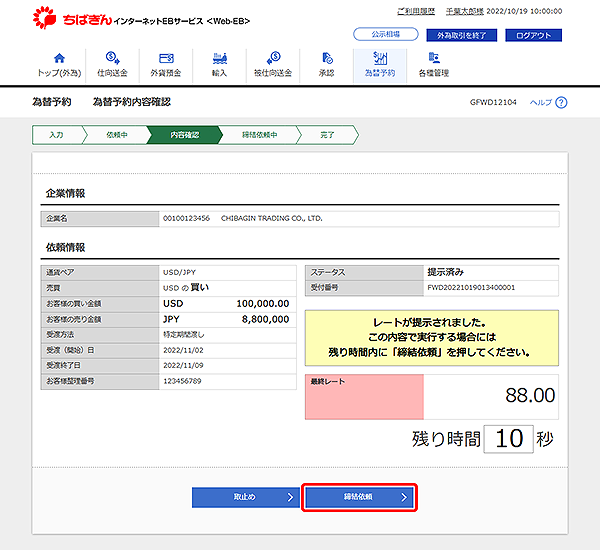Click the currency pair value USD/JPY
The height and width of the screenshot is (550, 600).
tap(179, 273)
